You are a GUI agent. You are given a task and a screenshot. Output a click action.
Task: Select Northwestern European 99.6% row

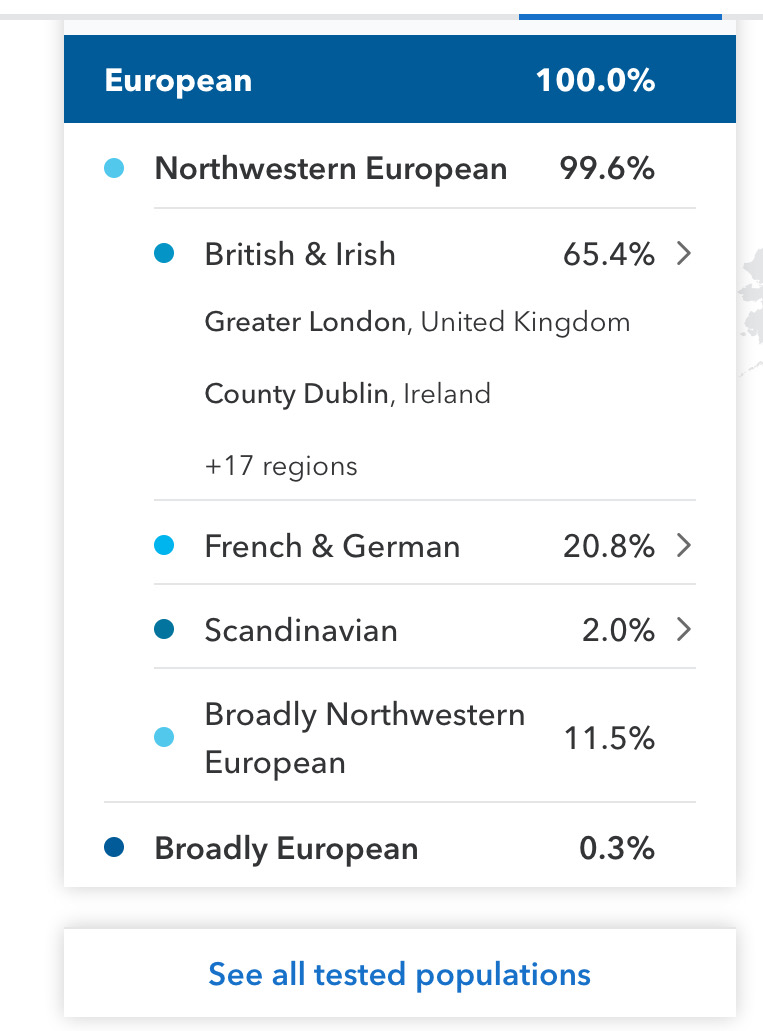pyautogui.click(x=399, y=168)
